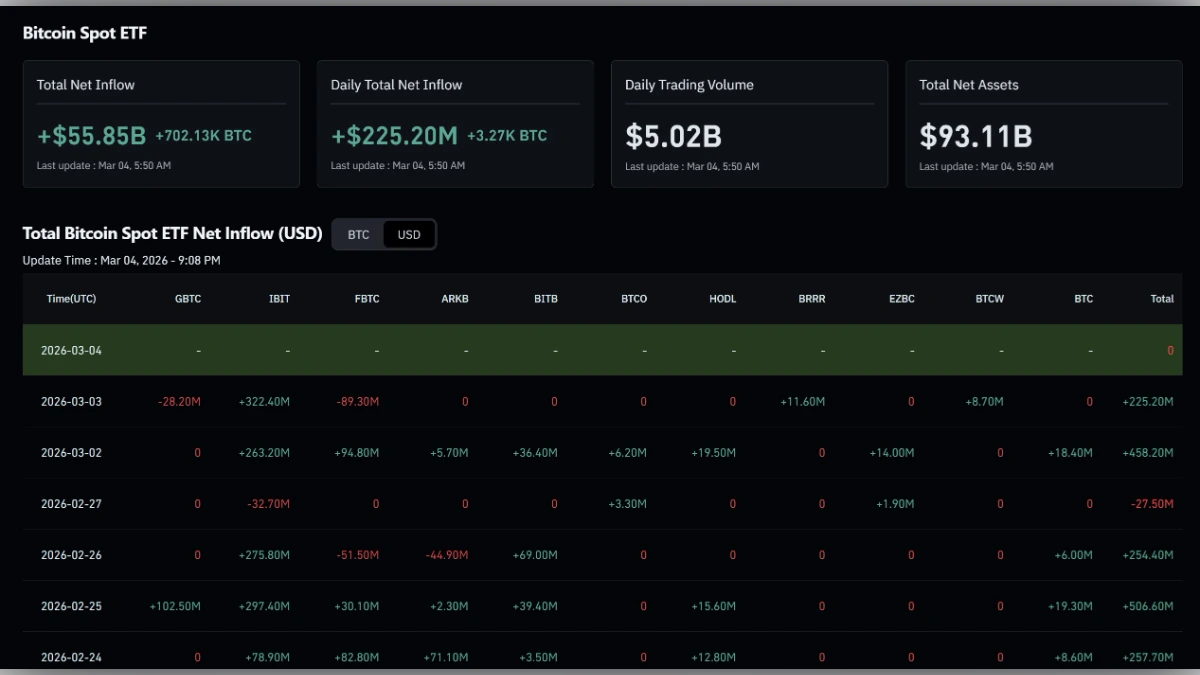This screenshot has width=1200, height=675.
Task: Sort table by GBTC column
Action: (x=188, y=298)
